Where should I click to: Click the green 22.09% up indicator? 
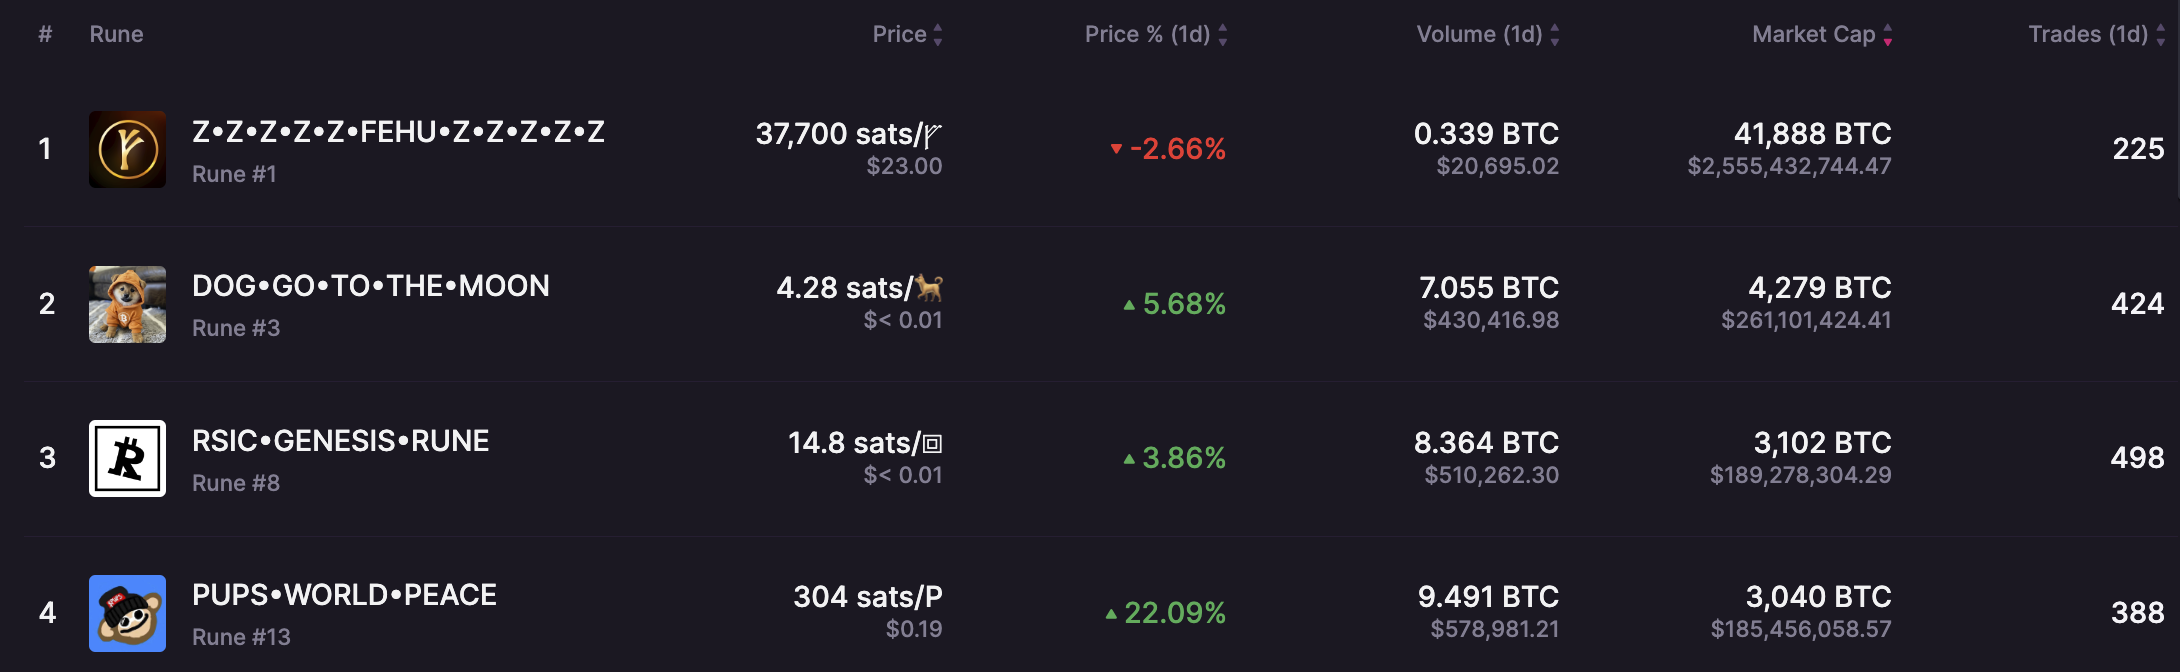point(1111,613)
